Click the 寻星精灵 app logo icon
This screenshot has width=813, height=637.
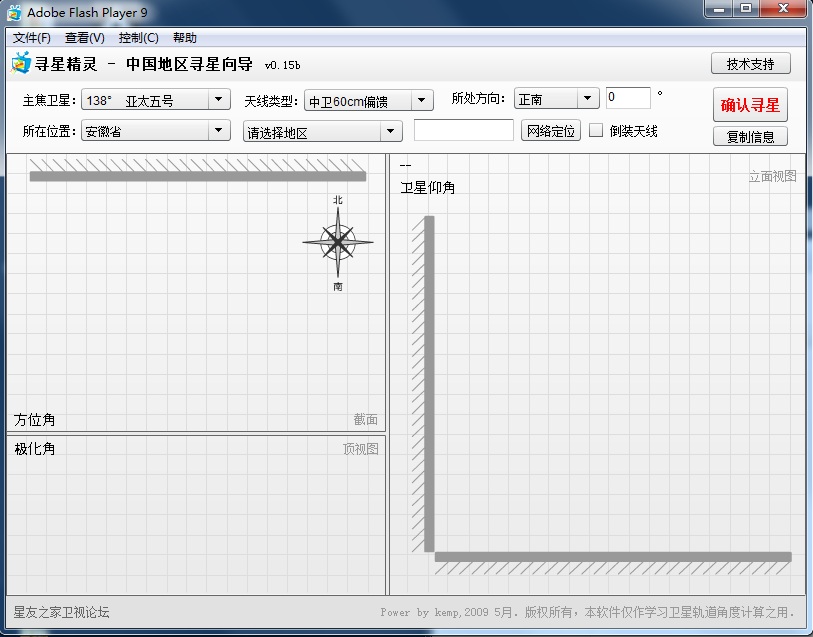click(21, 64)
